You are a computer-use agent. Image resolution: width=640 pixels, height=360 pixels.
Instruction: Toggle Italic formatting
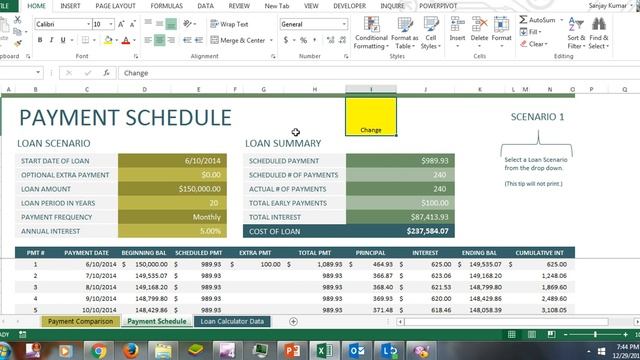click(51, 40)
